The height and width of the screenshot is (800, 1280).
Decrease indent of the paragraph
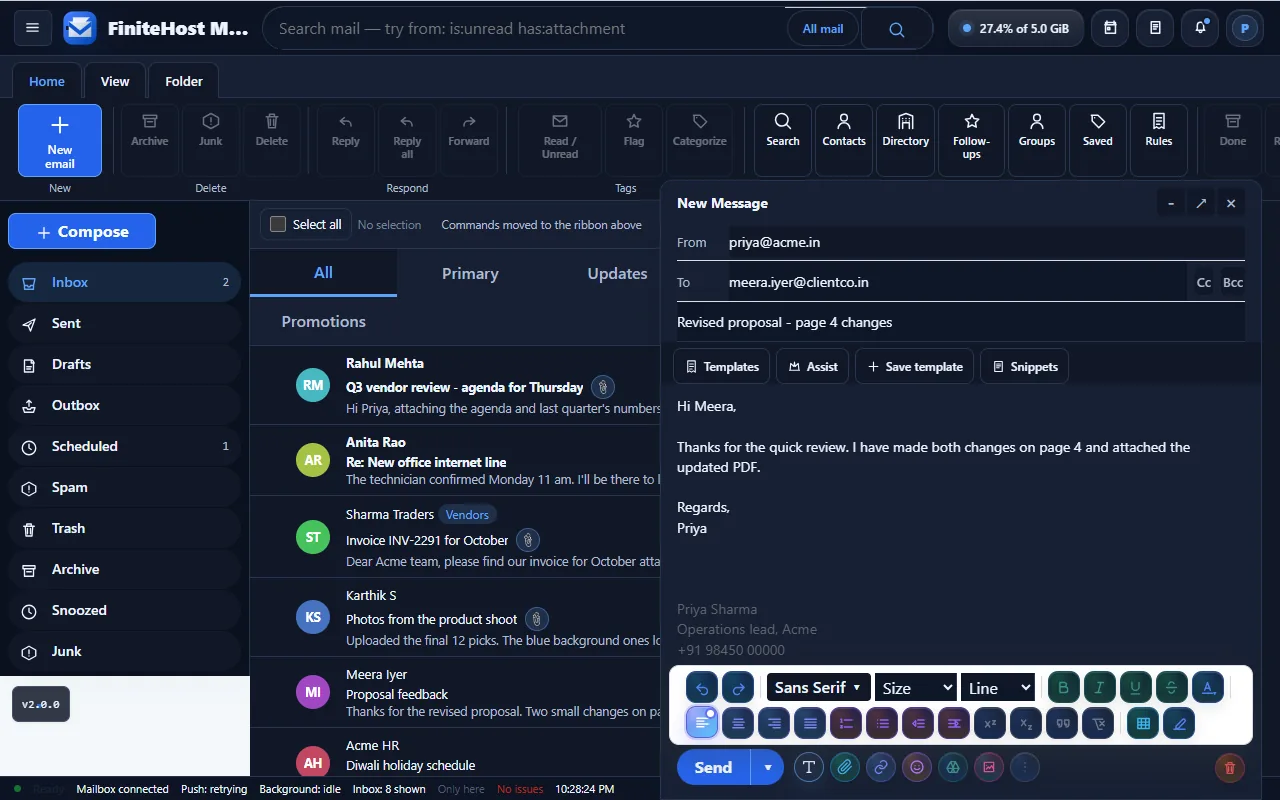click(918, 723)
